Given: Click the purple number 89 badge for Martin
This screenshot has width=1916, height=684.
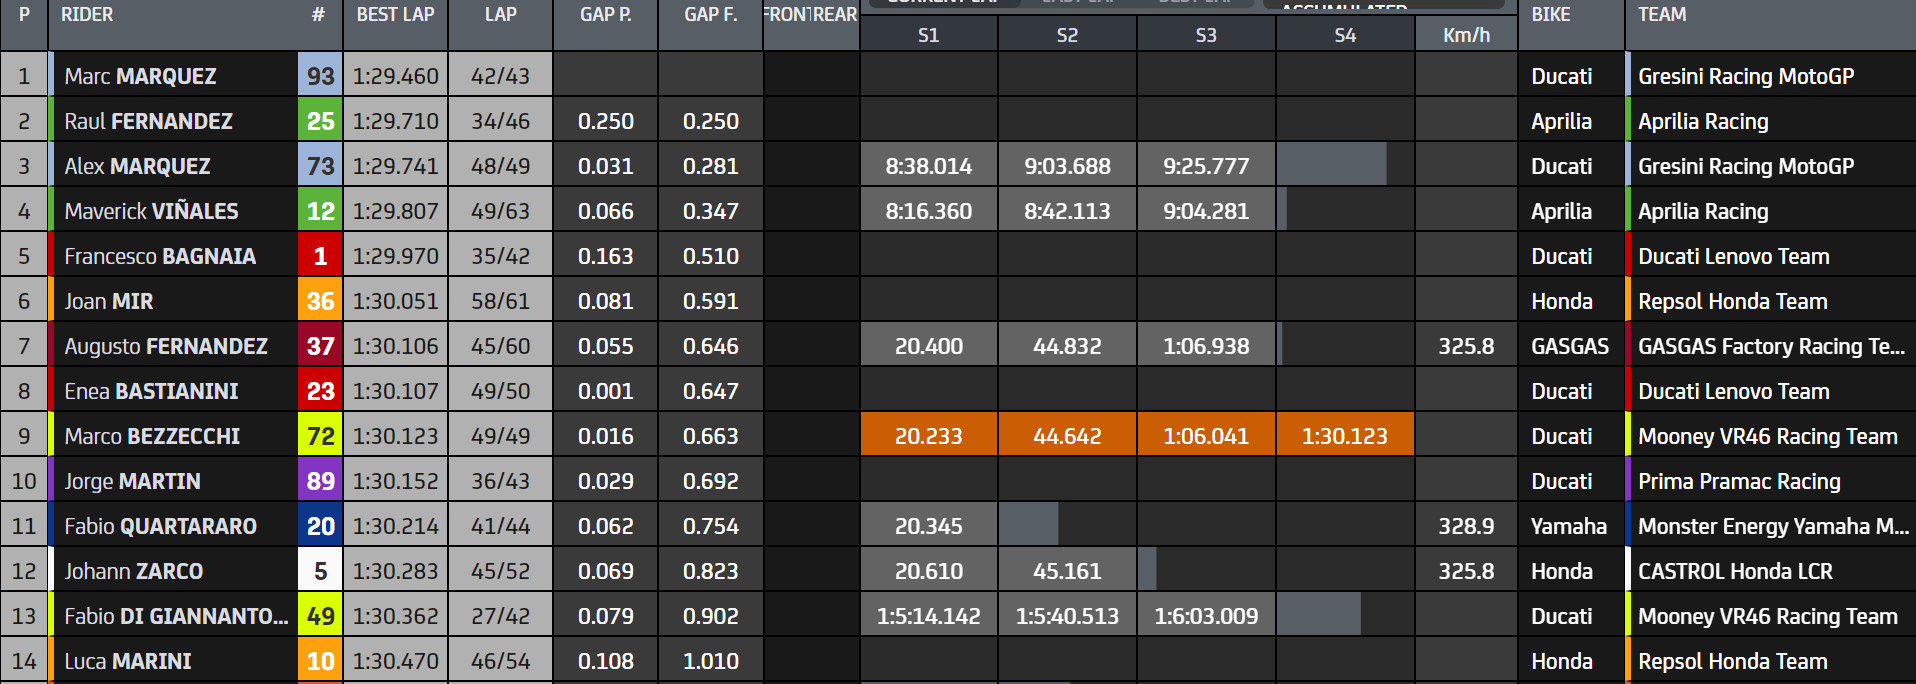Looking at the screenshot, I should pyautogui.click(x=320, y=481).
